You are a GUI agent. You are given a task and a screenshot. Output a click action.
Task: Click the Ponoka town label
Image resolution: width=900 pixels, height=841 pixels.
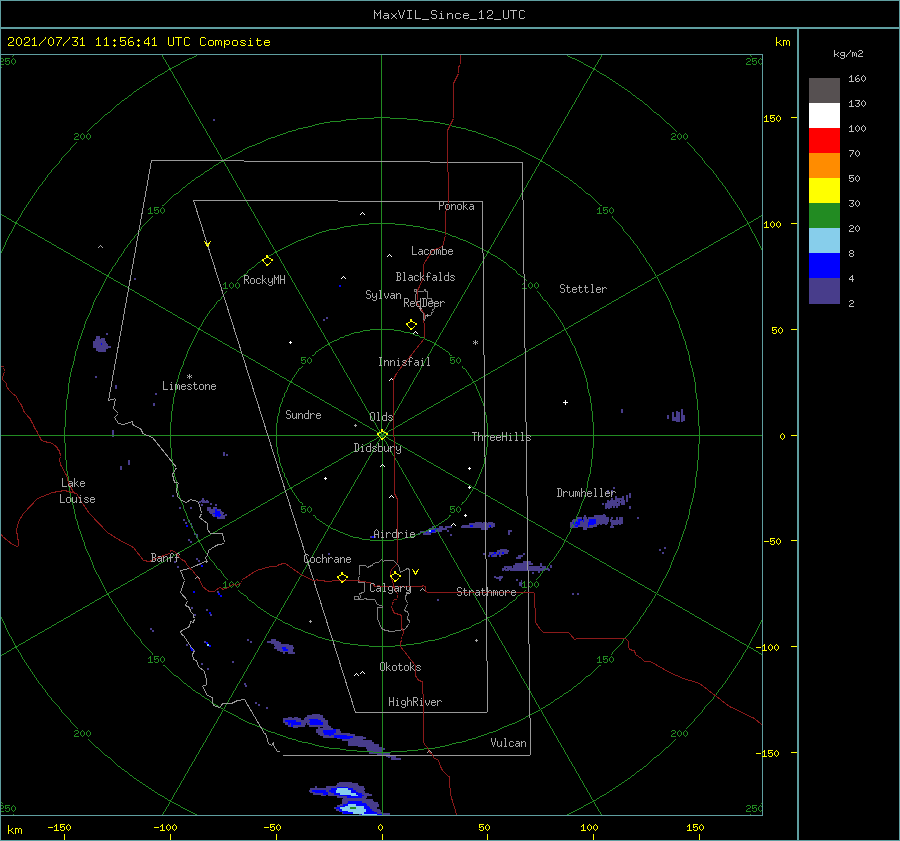pos(456,206)
